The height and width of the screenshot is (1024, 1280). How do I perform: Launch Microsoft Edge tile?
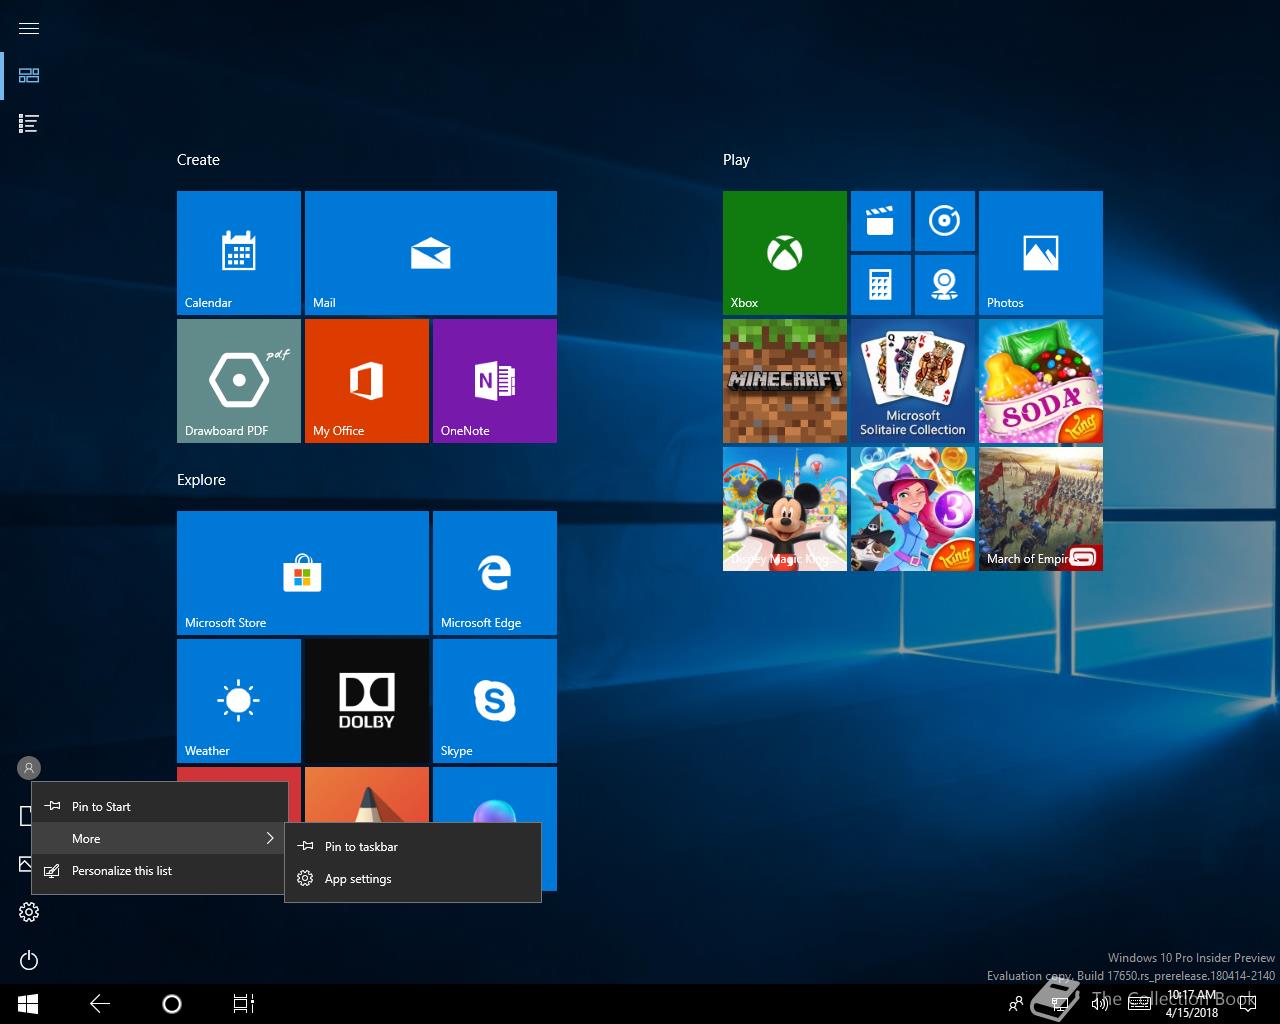click(x=495, y=573)
